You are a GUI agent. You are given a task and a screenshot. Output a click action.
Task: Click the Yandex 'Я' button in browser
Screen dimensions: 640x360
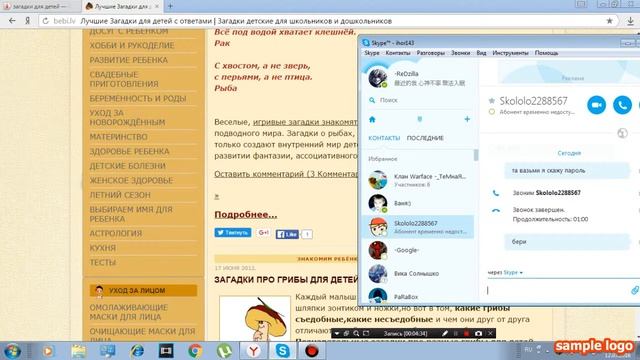27,21
